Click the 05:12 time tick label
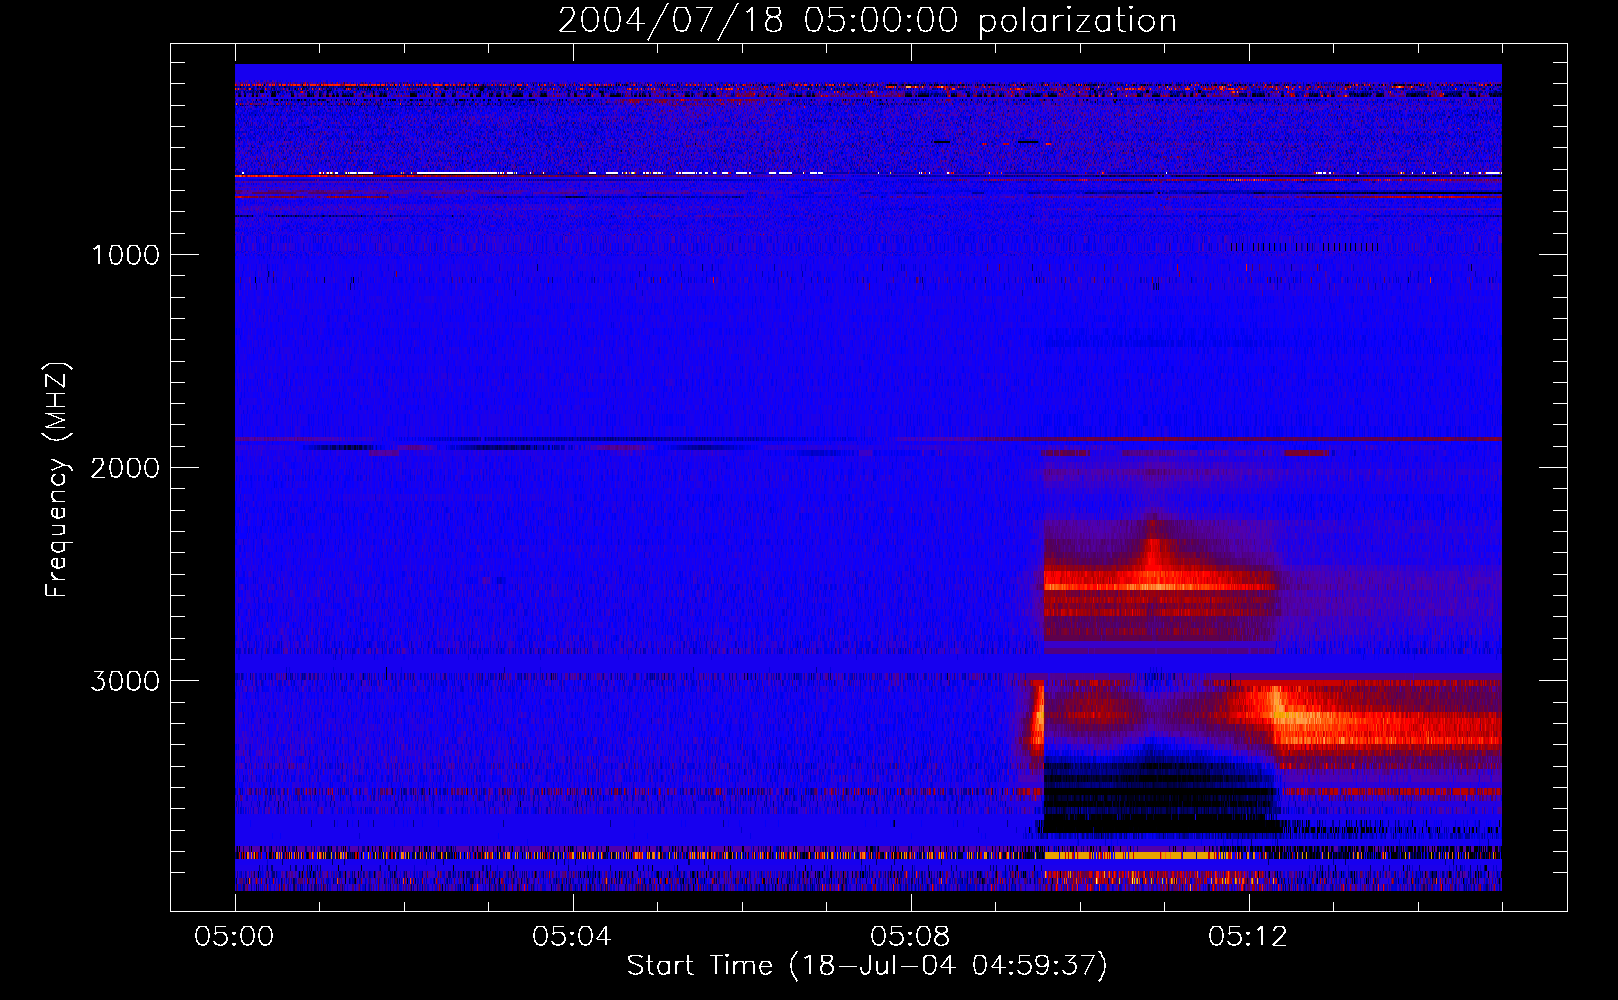 1248,937
